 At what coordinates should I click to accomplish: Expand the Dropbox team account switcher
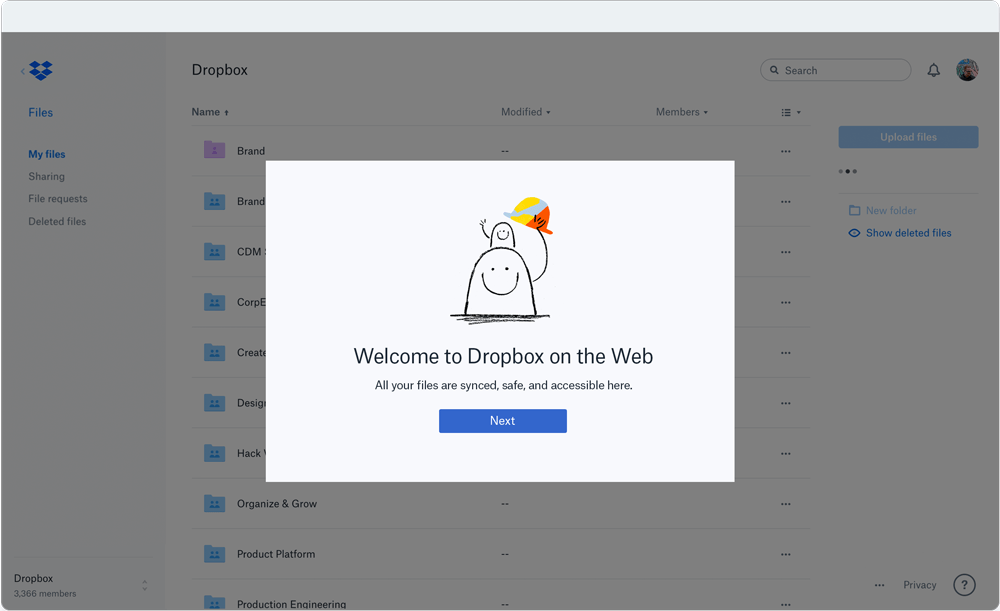tap(144, 585)
